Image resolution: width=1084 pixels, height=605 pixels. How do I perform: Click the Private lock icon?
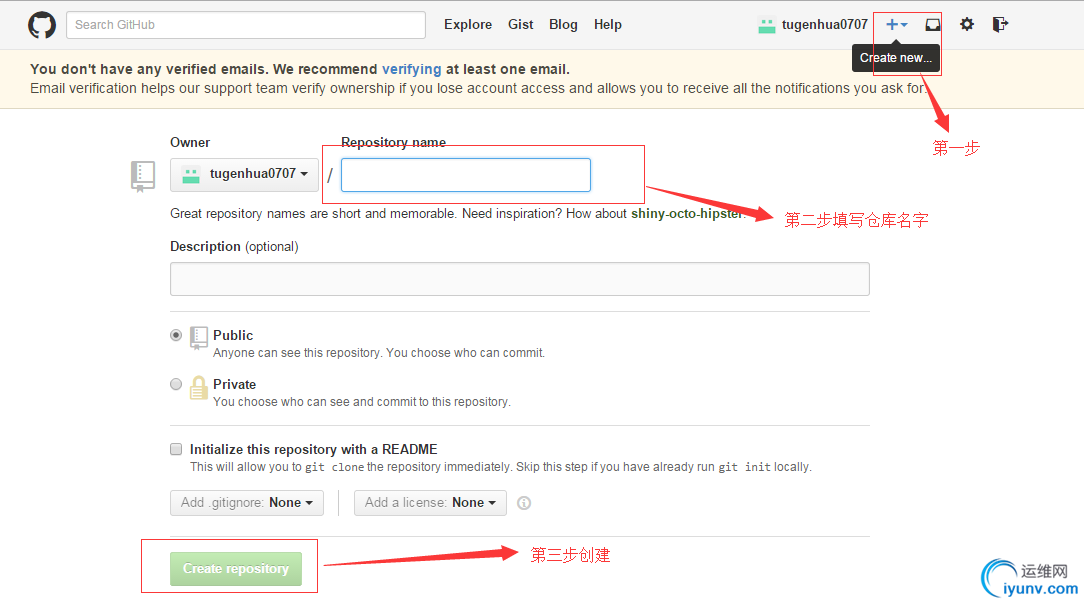198,388
